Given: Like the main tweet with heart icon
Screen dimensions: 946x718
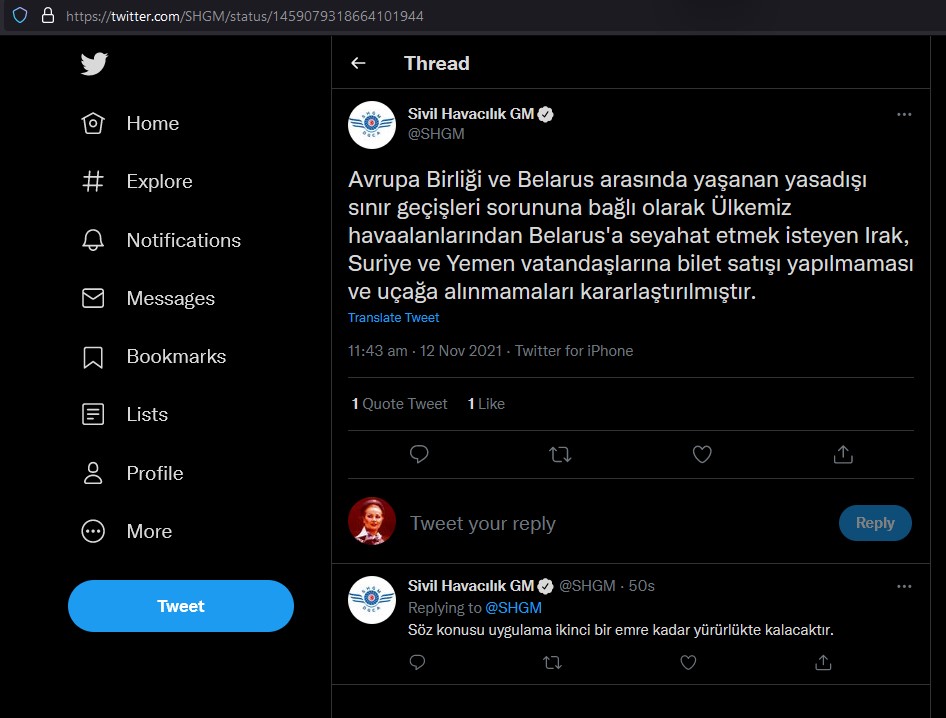Looking at the screenshot, I should (x=702, y=454).
